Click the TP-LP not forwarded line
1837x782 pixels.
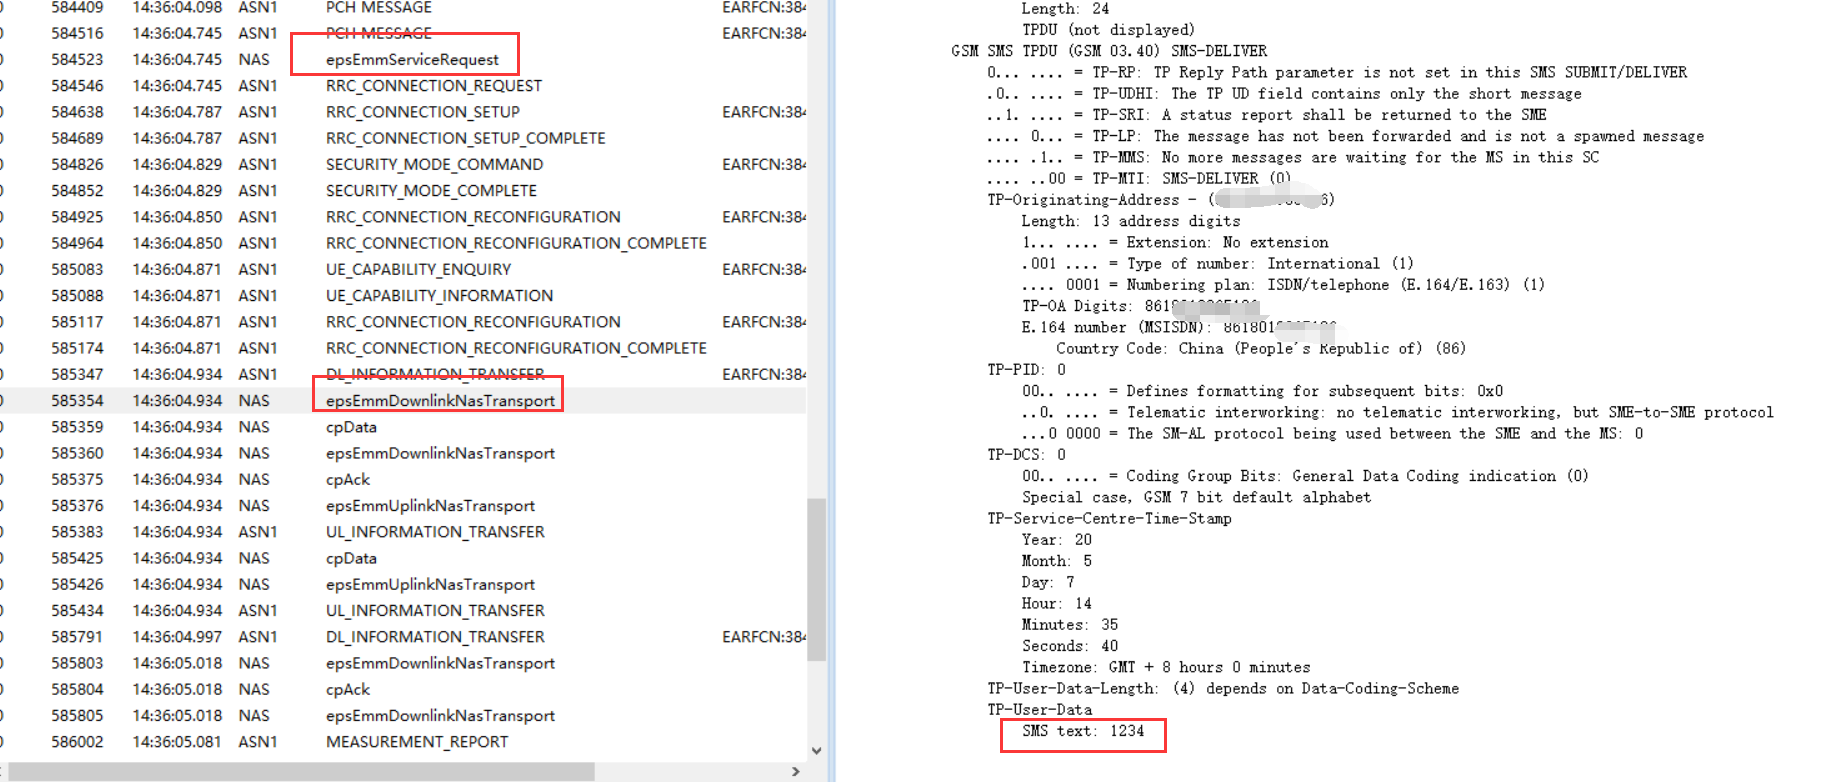(x=1346, y=136)
